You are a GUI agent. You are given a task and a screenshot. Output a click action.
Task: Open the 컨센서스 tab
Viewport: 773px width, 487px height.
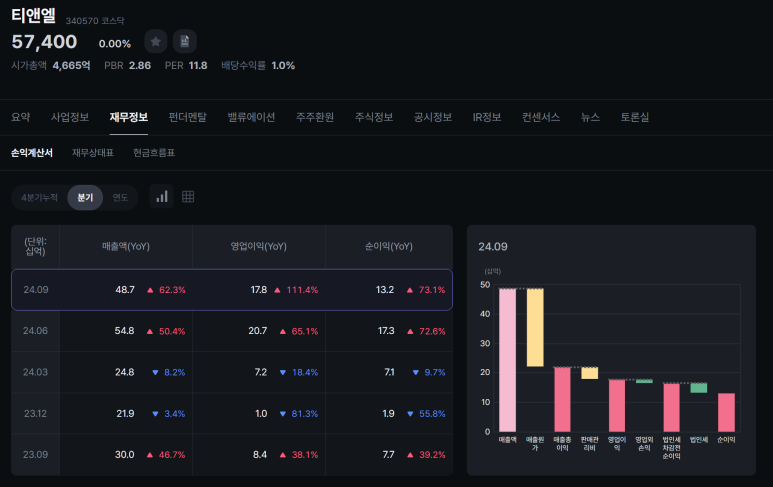point(541,117)
